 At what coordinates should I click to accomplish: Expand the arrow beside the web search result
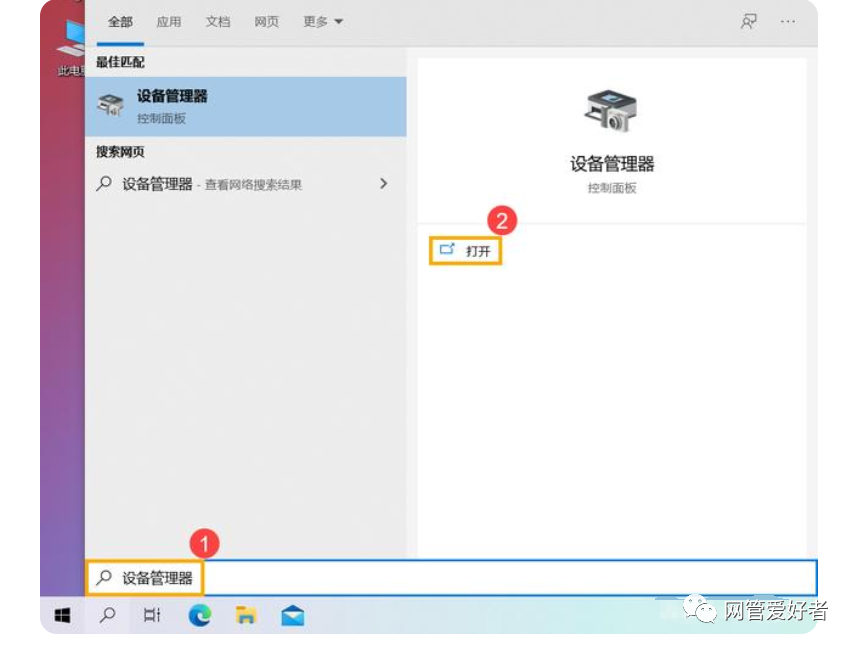click(383, 184)
